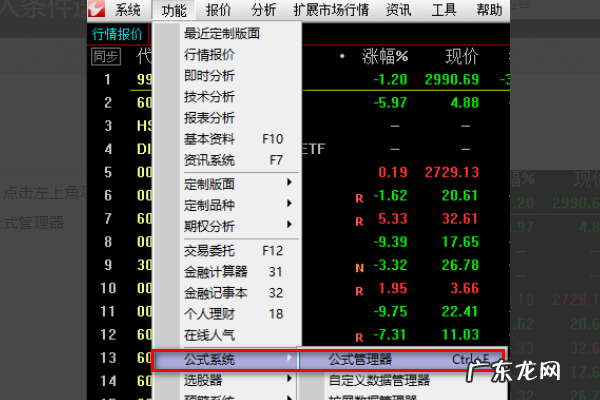Sort by the 涨幅% column header
600x400 pixels.
pos(385,57)
